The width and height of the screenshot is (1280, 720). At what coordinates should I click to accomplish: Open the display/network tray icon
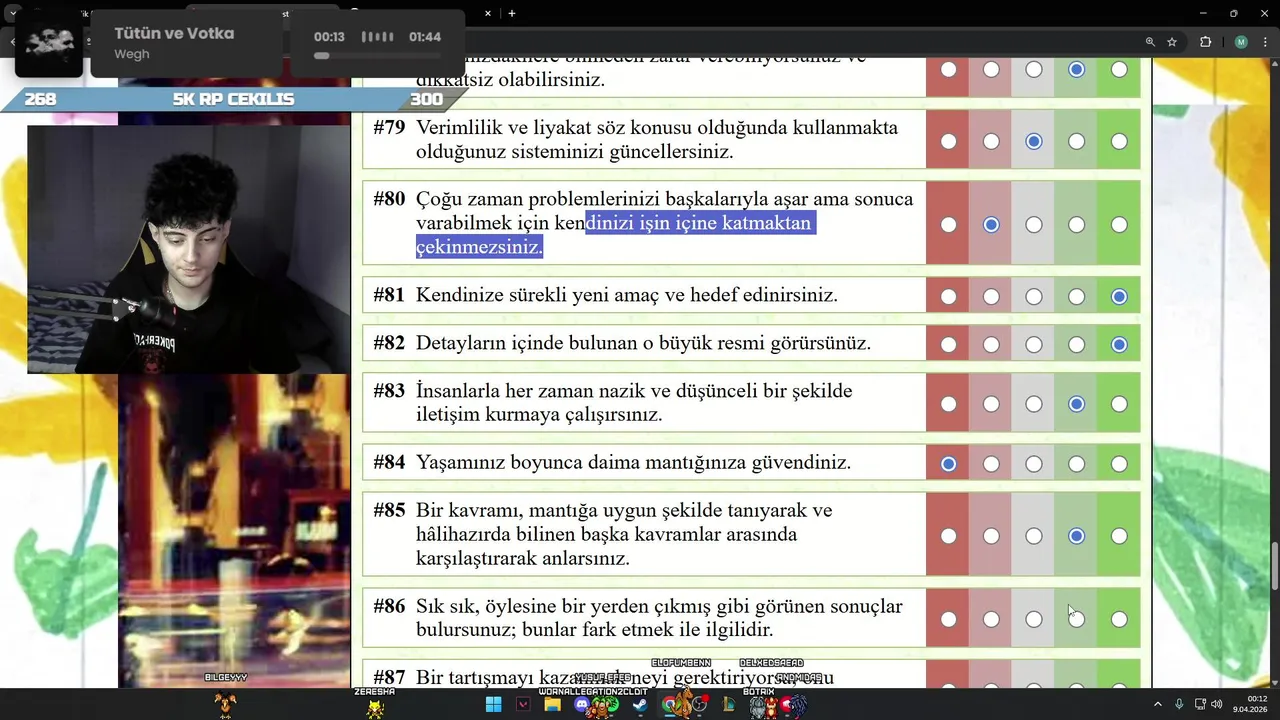1200,705
